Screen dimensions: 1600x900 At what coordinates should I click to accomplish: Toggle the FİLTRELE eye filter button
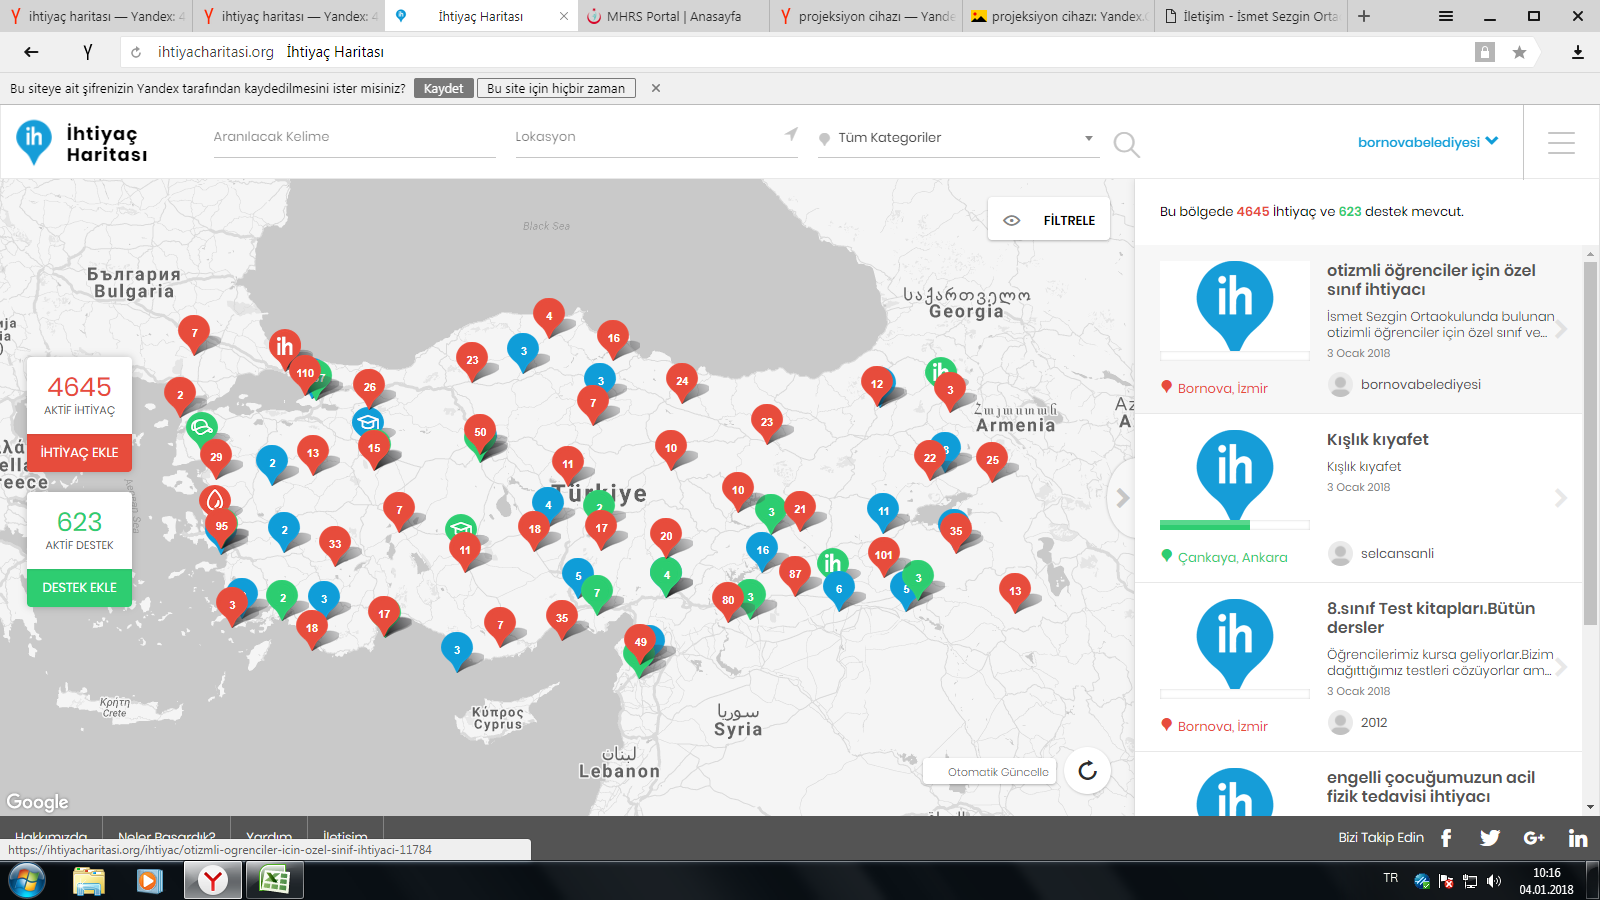(x=1049, y=220)
